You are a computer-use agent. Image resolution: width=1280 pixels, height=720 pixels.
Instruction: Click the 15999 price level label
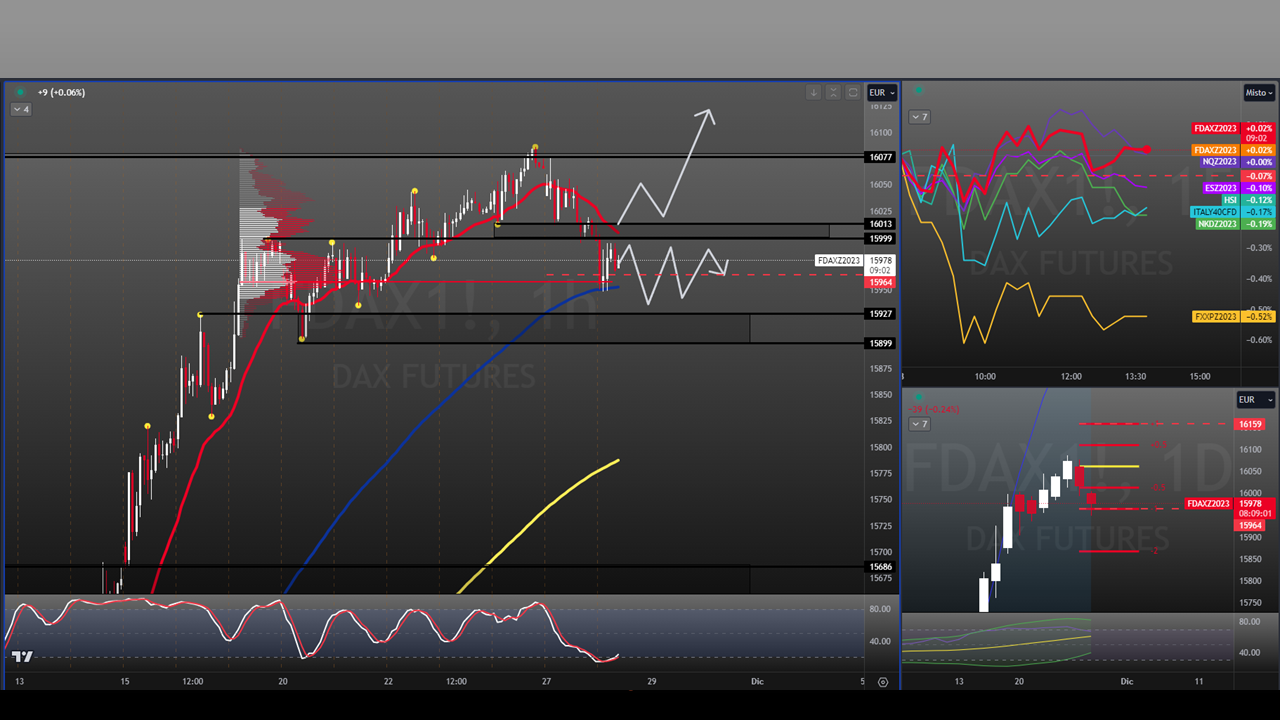pyautogui.click(x=881, y=239)
